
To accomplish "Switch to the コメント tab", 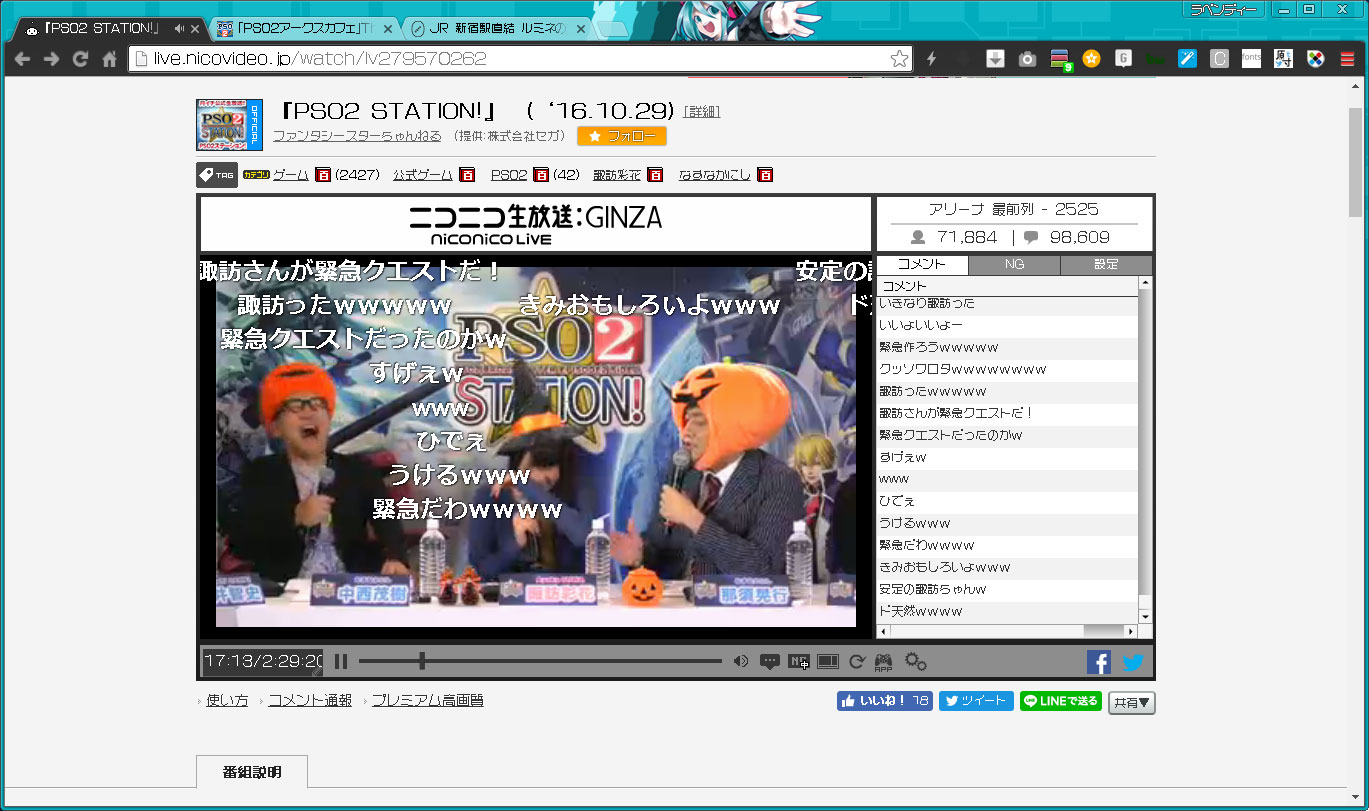I will (922, 265).
